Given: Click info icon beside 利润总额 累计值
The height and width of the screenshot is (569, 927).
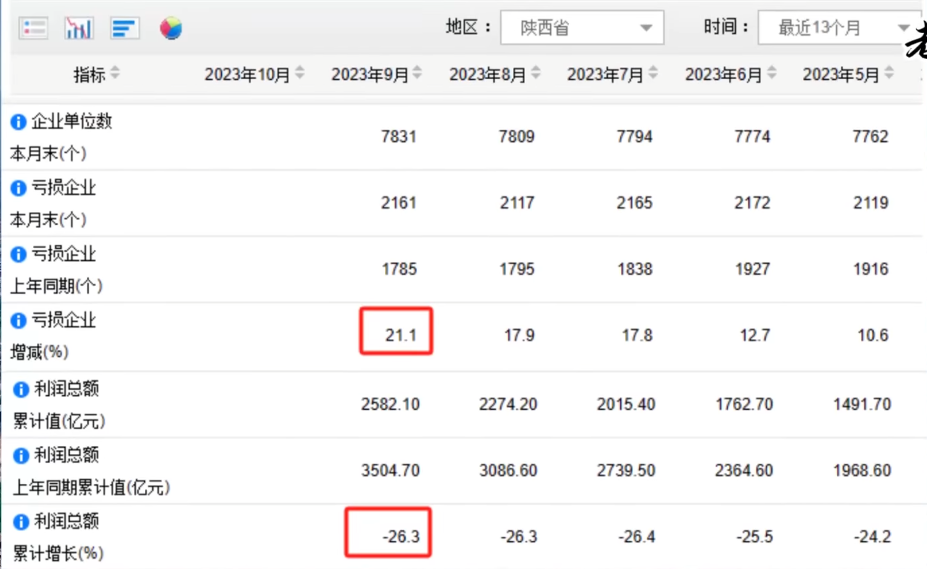Looking at the screenshot, I should click(19, 389).
